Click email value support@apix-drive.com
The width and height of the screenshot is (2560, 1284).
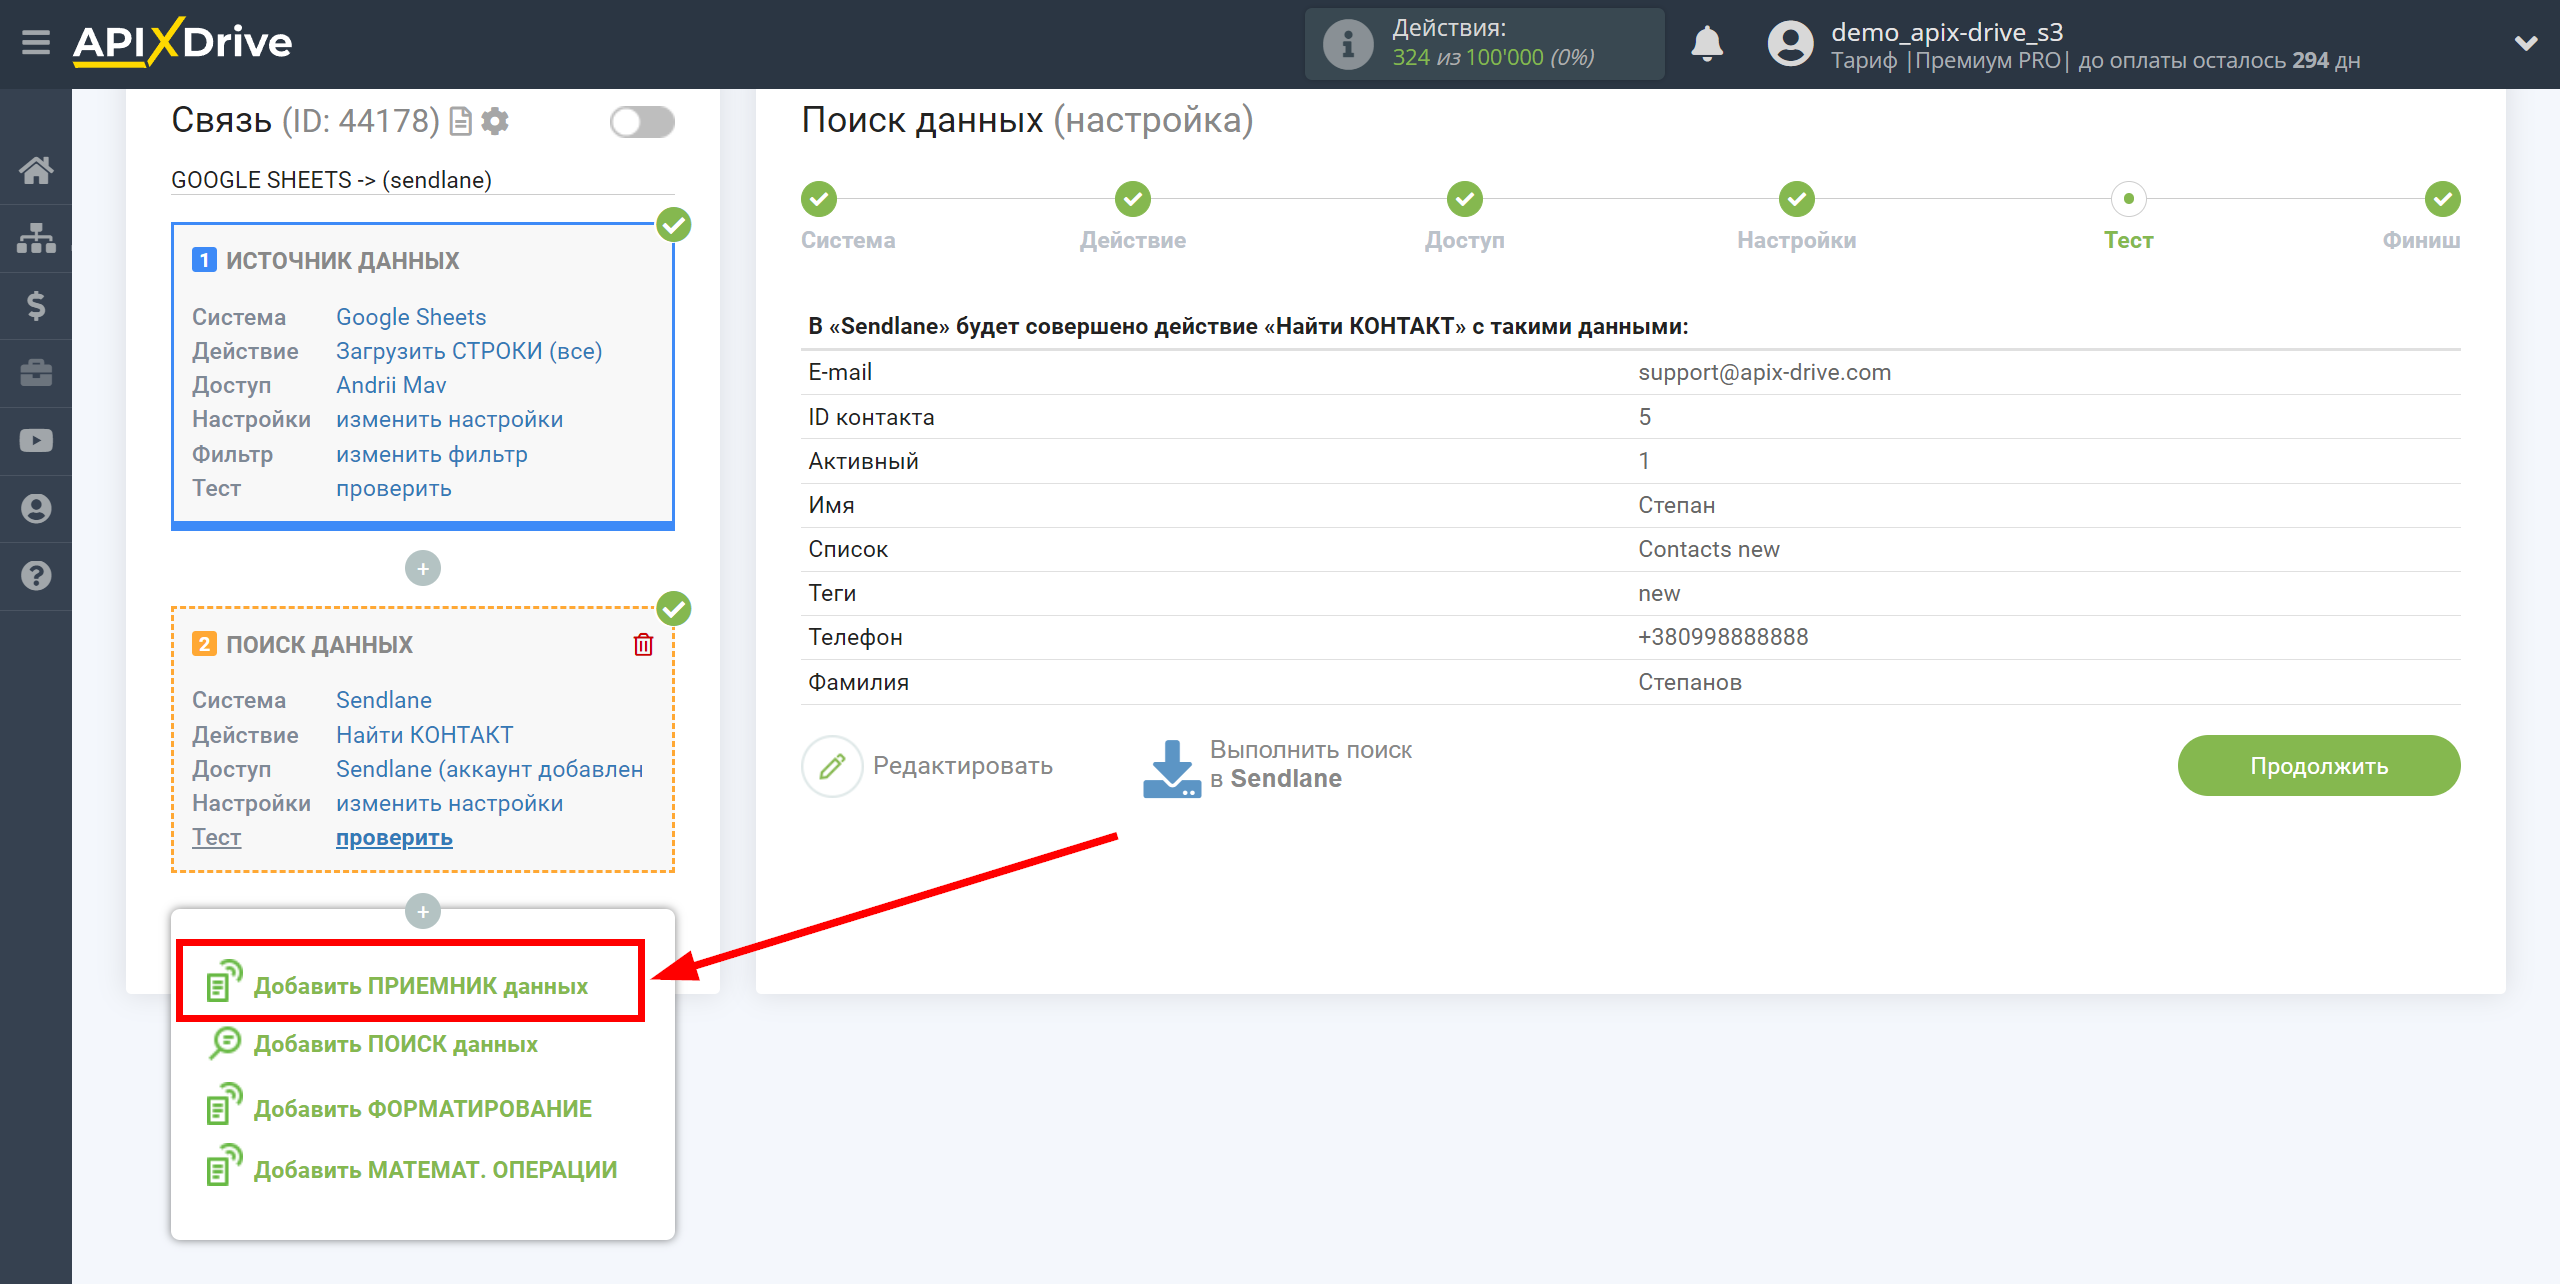click(x=1764, y=372)
